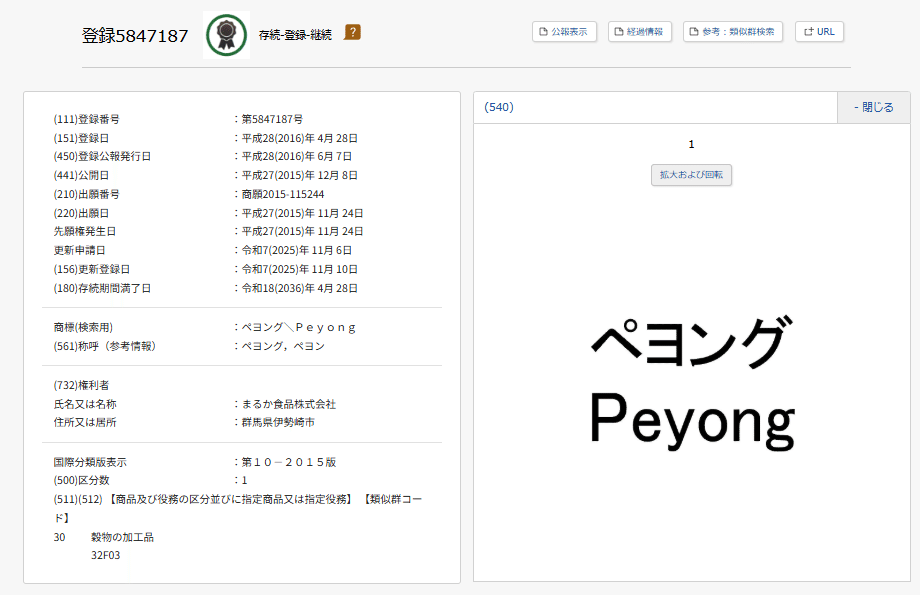The image size is (920, 595).
Task: Click the 拡大および回転 enlarge and rotate button
Action: [x=691, y=175]
